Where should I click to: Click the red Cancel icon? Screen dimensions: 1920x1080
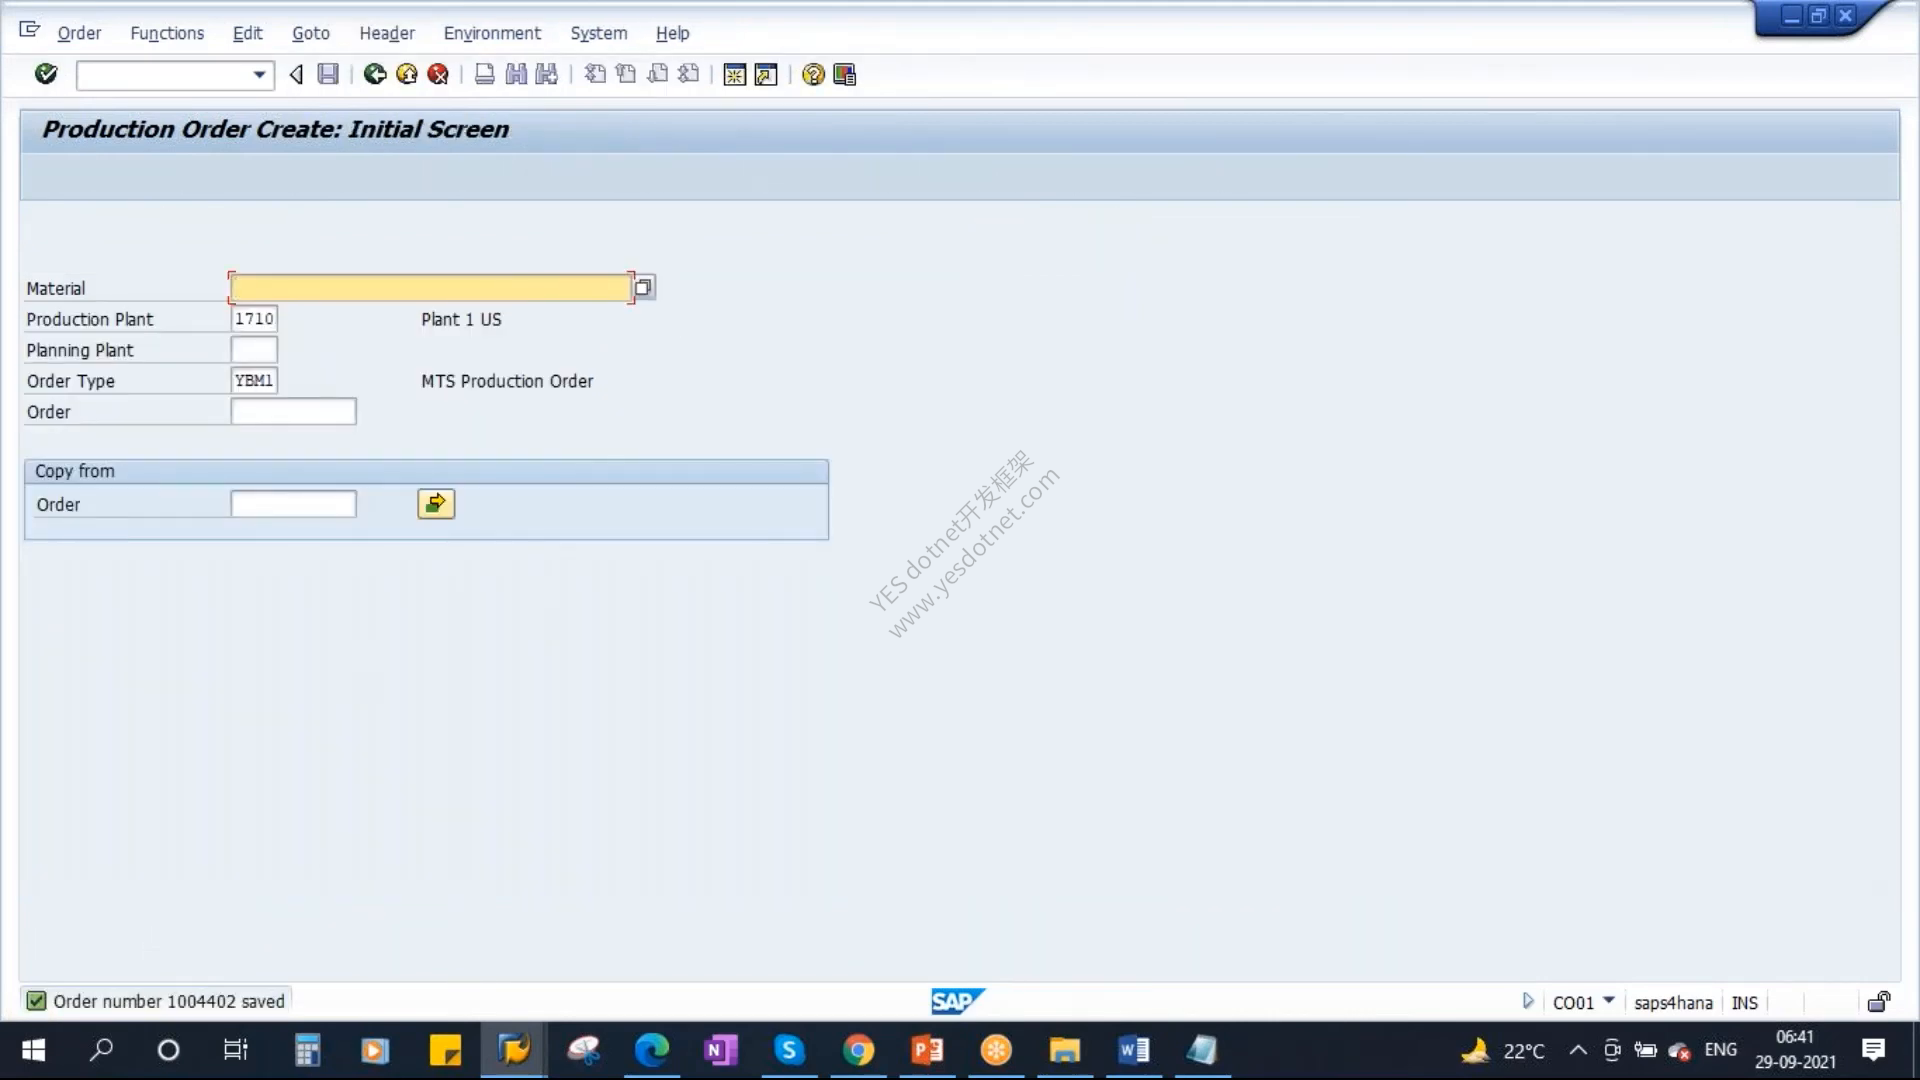(437, 74)
